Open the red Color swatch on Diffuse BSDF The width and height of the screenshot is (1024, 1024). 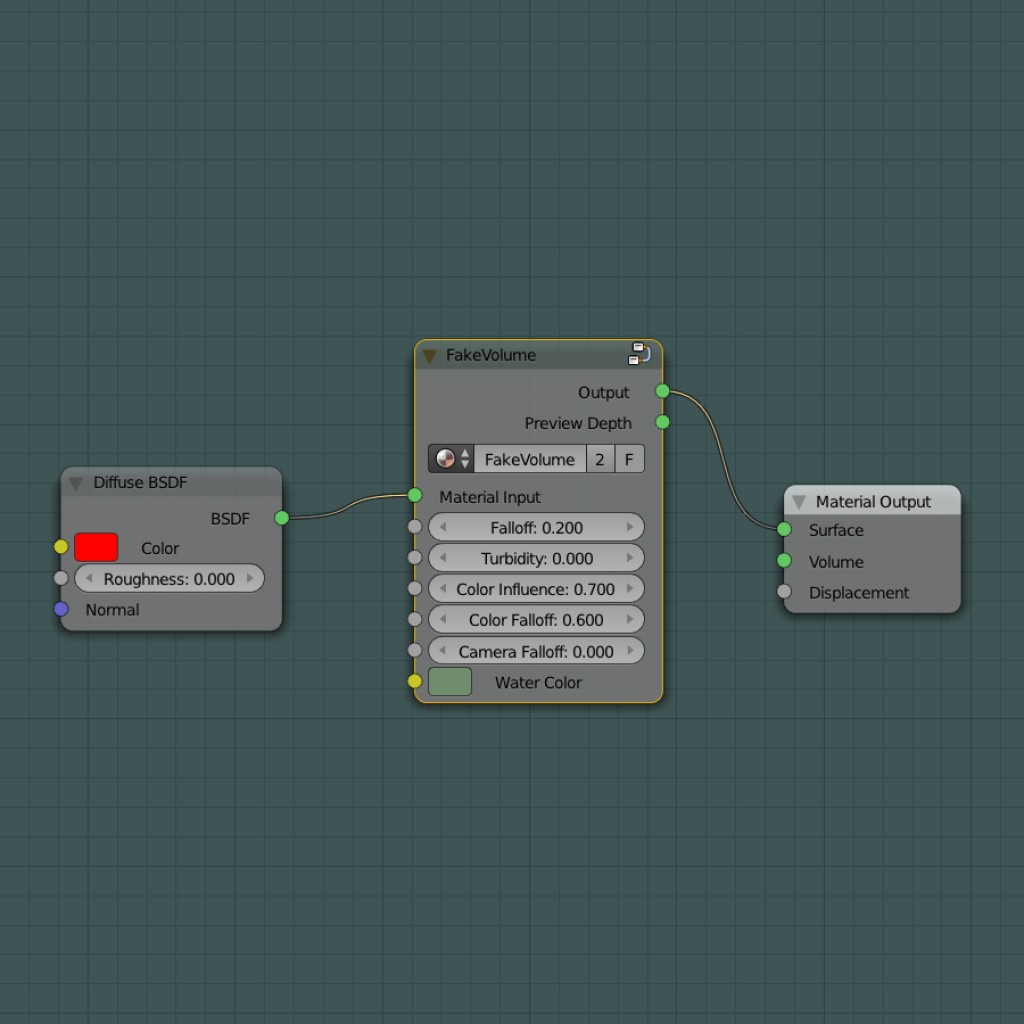pos(95,546)
